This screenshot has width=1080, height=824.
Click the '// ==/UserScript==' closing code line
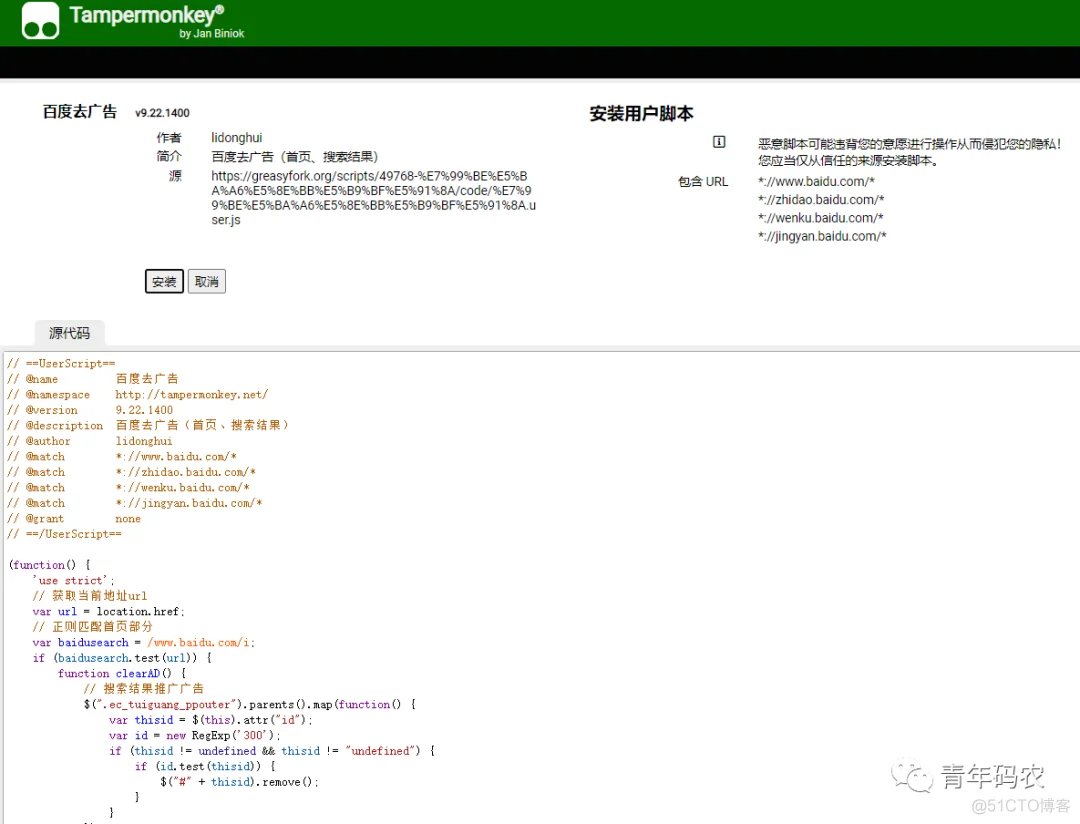tap(64, 534)
